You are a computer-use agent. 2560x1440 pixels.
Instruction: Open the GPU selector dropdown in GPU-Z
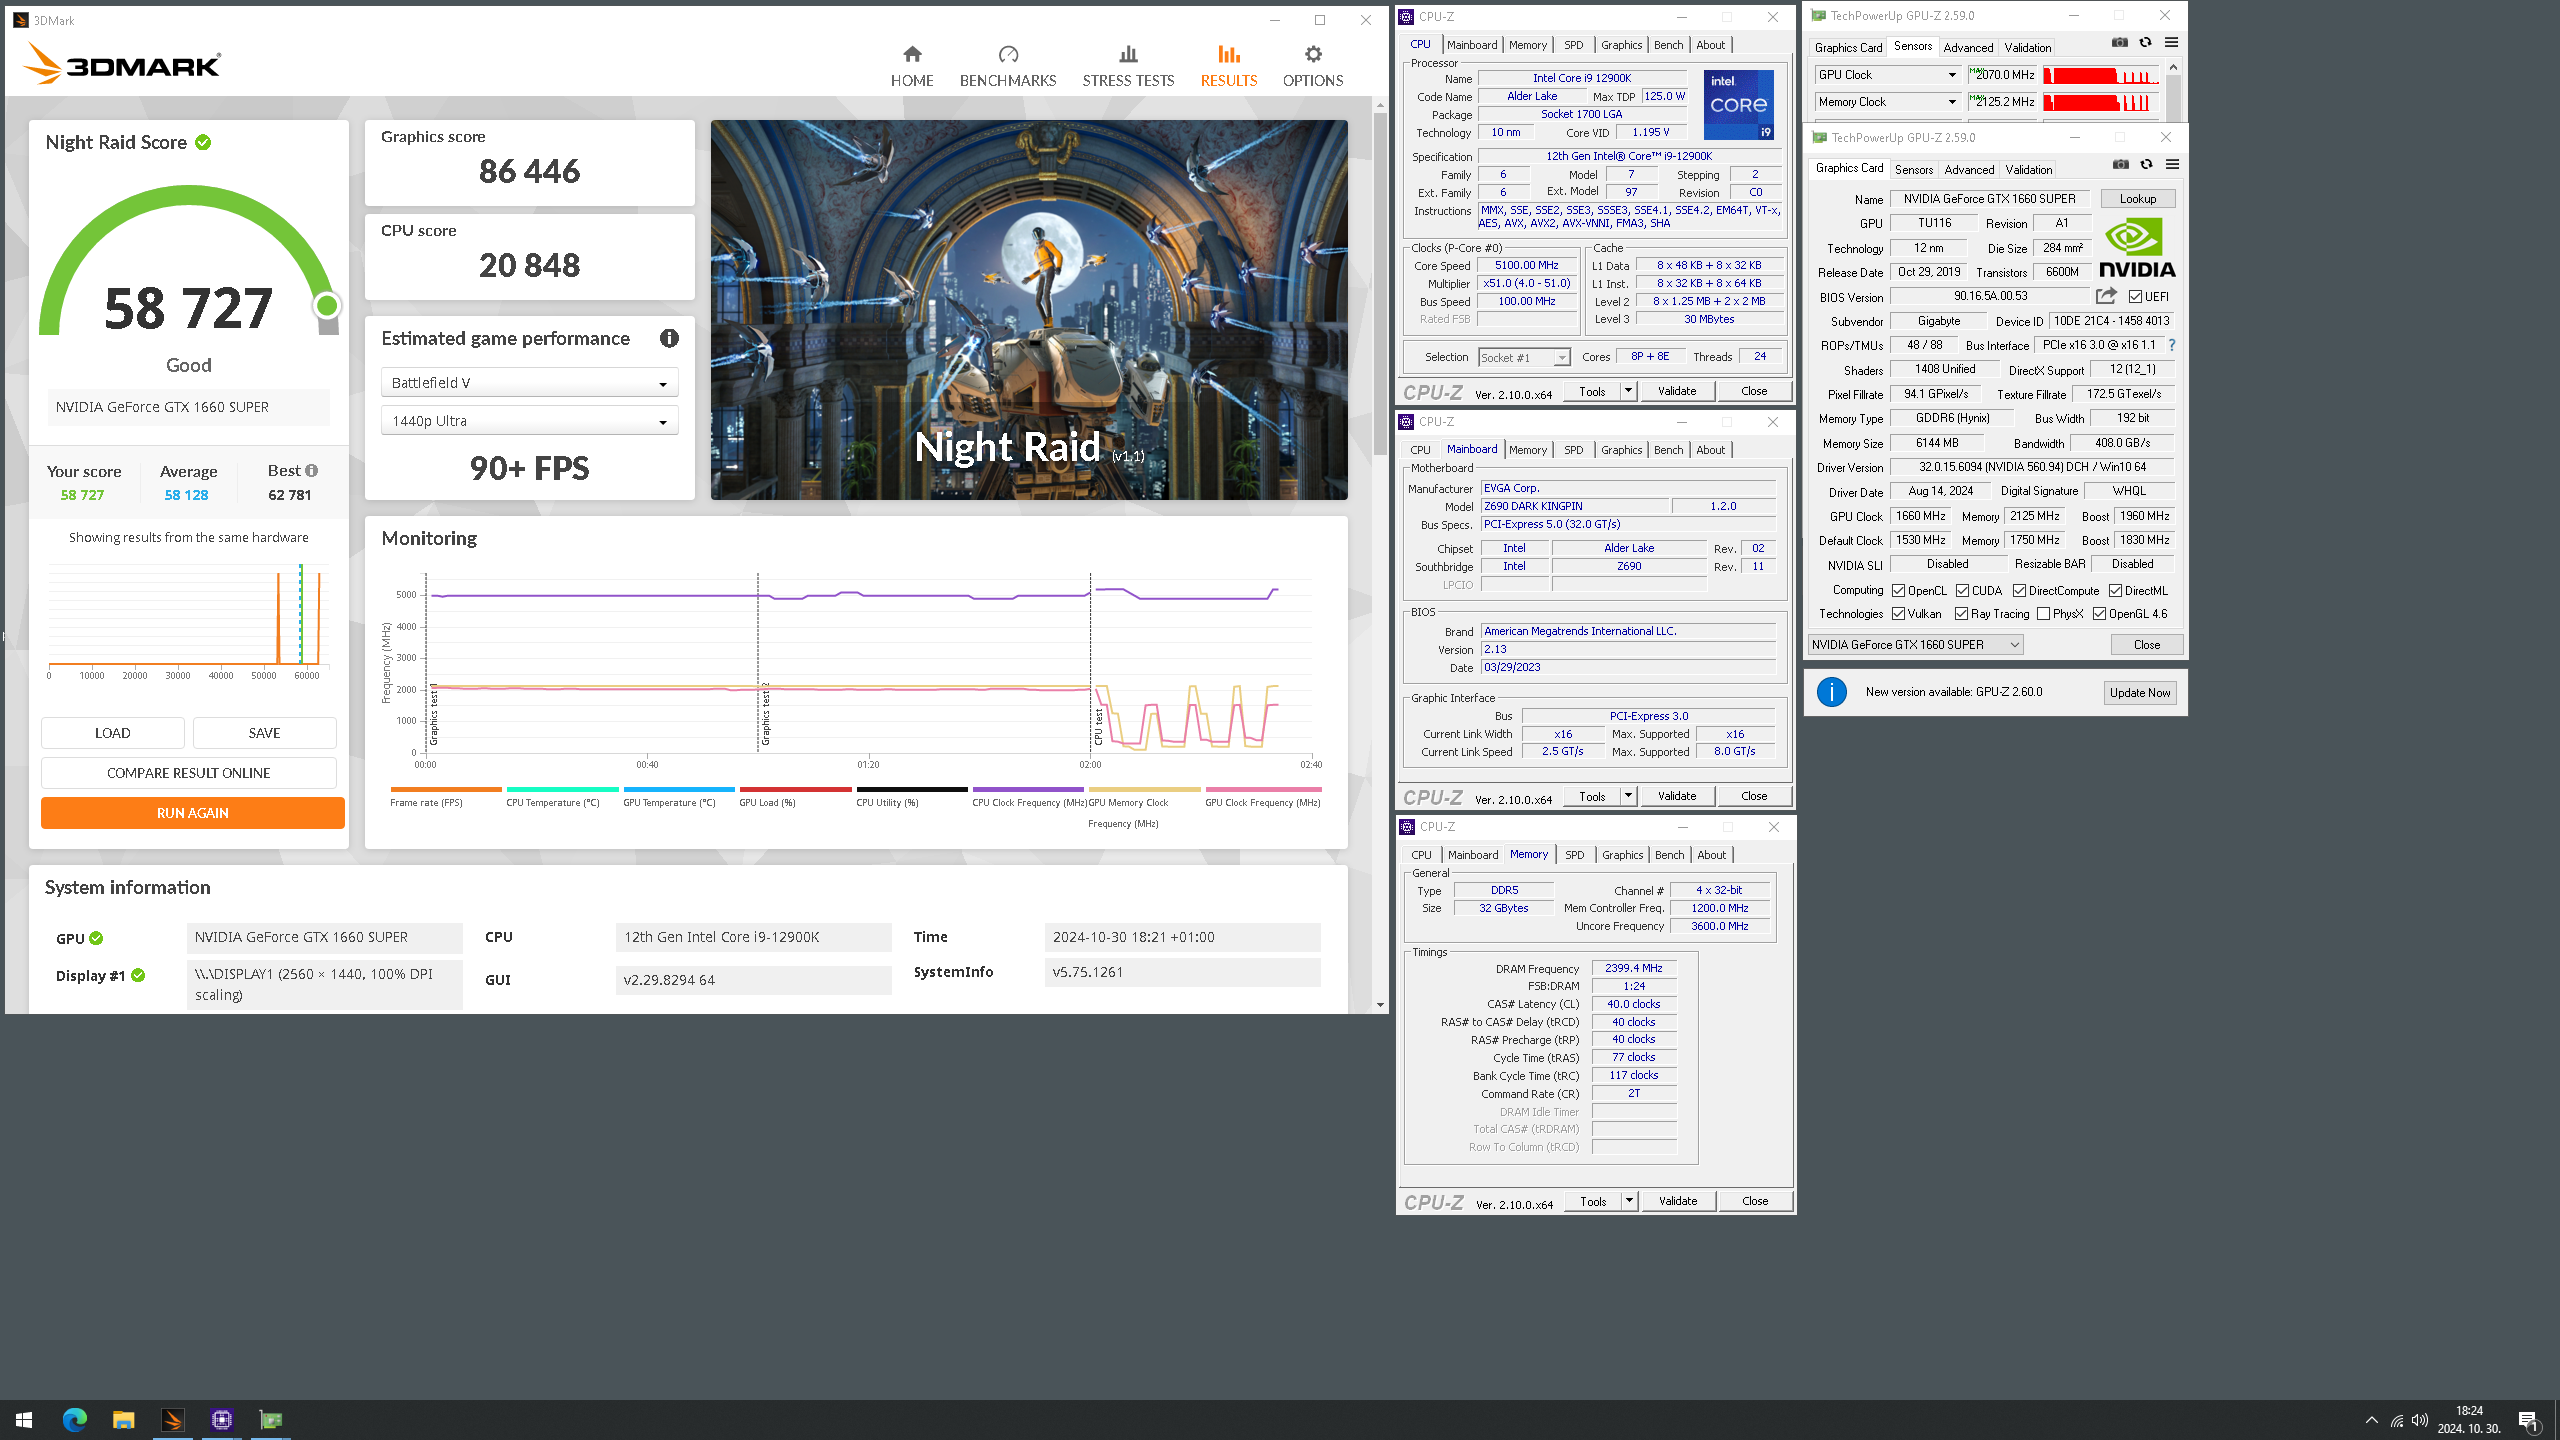tap(1915, 645)
